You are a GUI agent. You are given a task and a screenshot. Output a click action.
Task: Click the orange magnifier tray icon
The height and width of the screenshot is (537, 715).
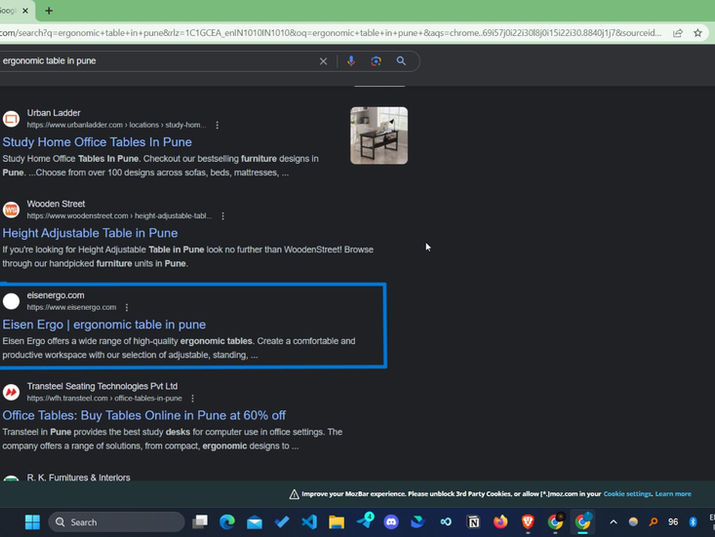tap(653, 522)
